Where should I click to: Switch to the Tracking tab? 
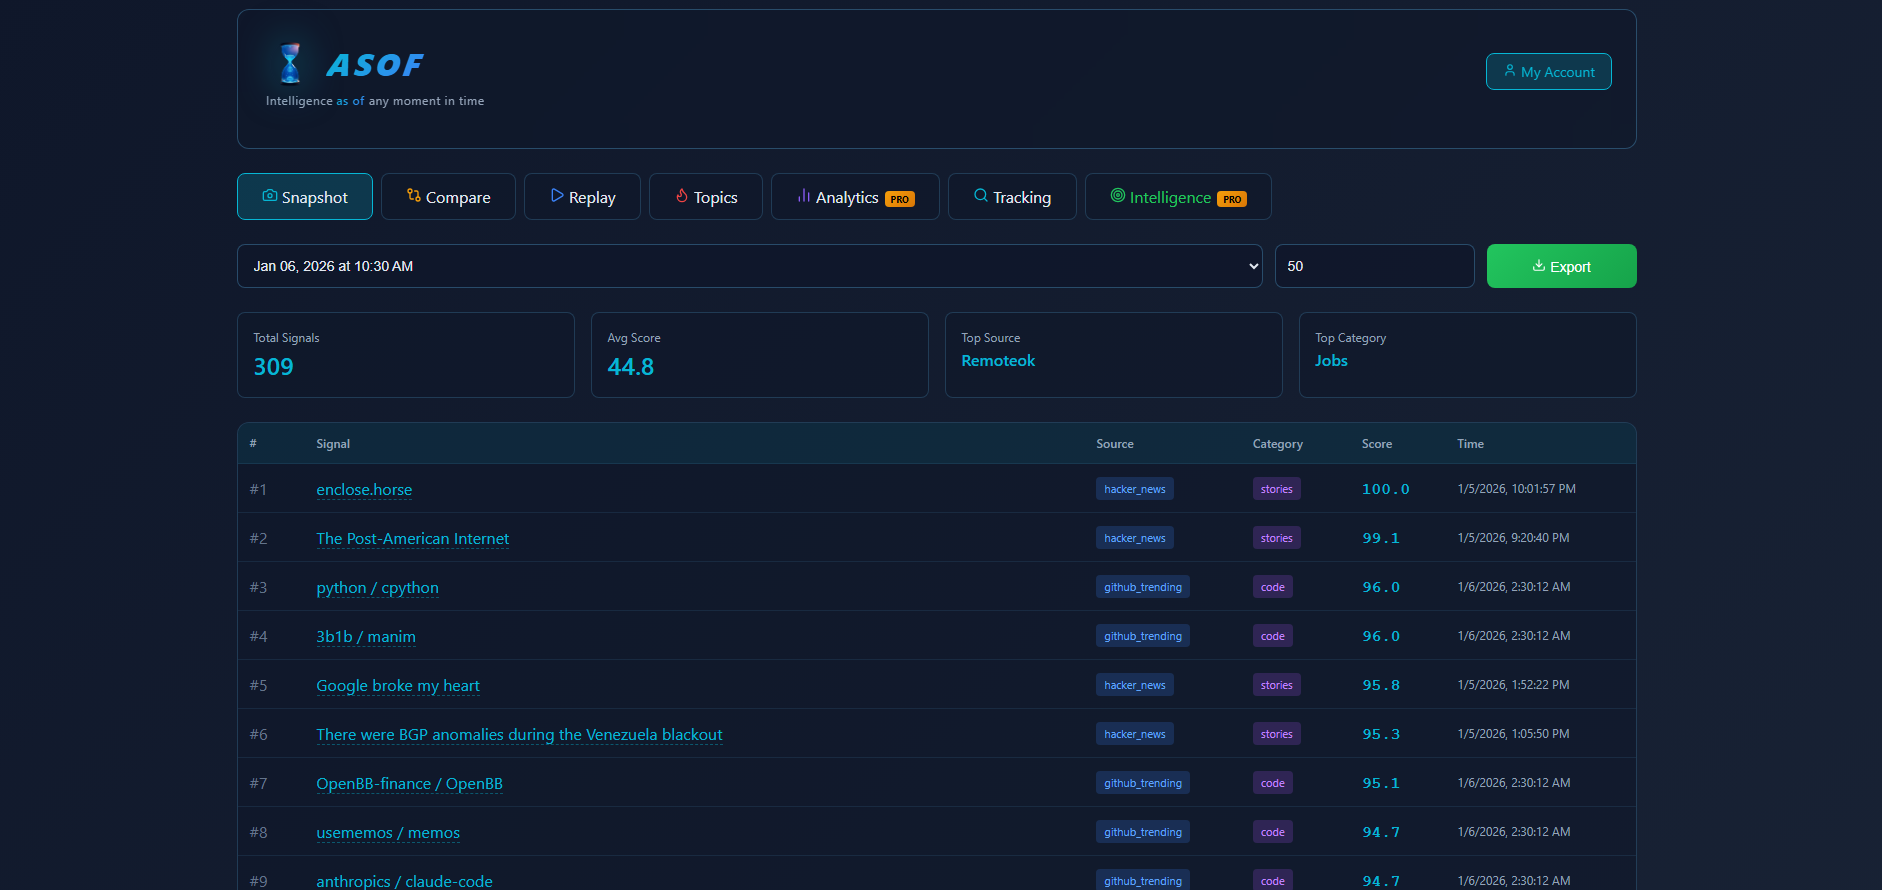(1012, 197)
